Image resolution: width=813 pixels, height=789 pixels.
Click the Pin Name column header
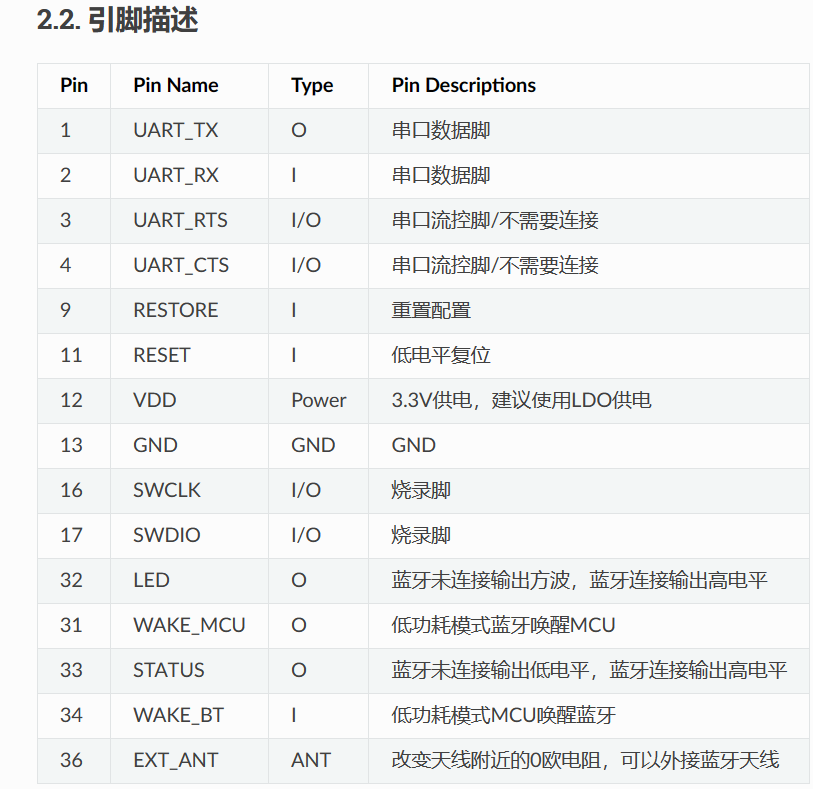[175, 85]
